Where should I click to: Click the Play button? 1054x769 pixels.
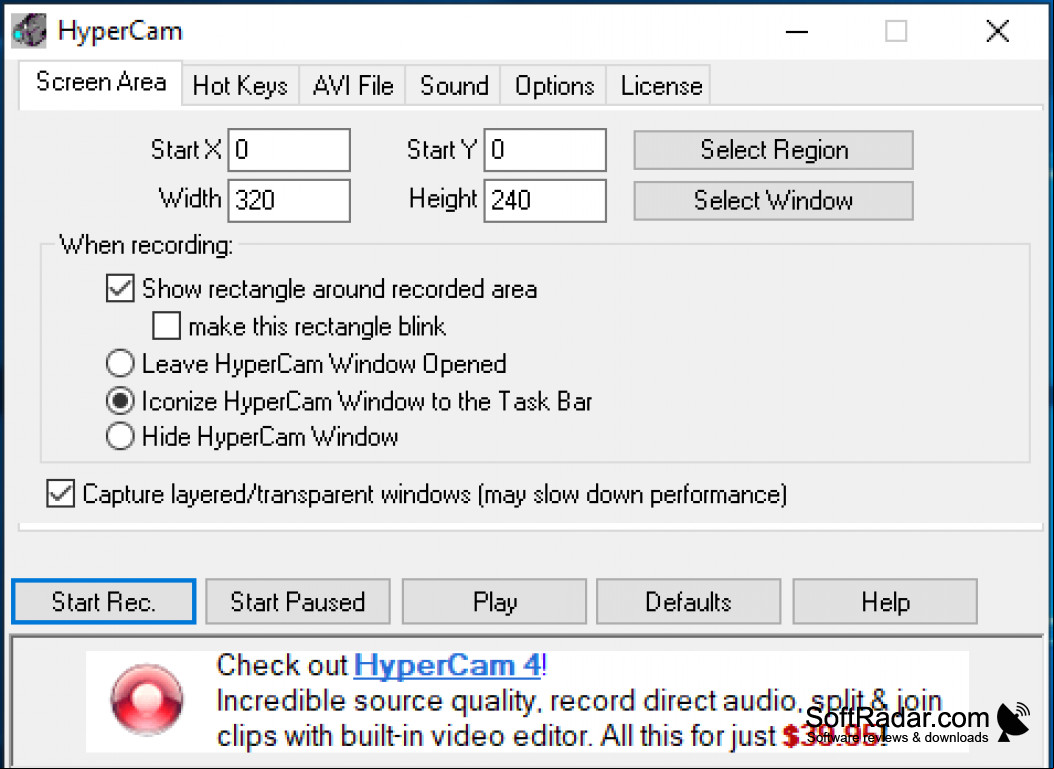(x=494, y=602)
